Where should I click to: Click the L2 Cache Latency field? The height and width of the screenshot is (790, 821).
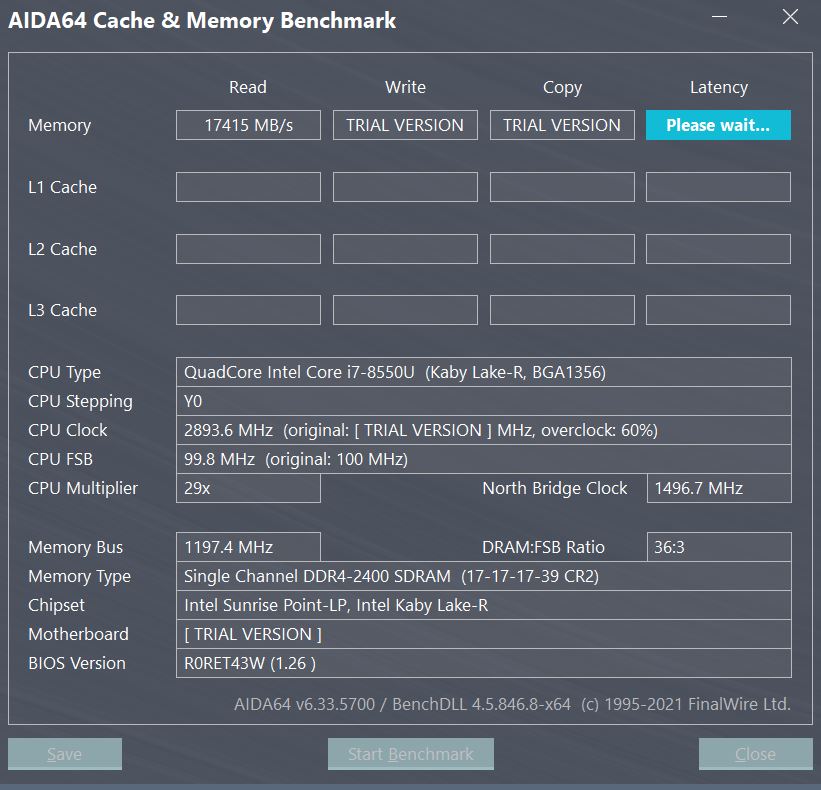[718, 249]
